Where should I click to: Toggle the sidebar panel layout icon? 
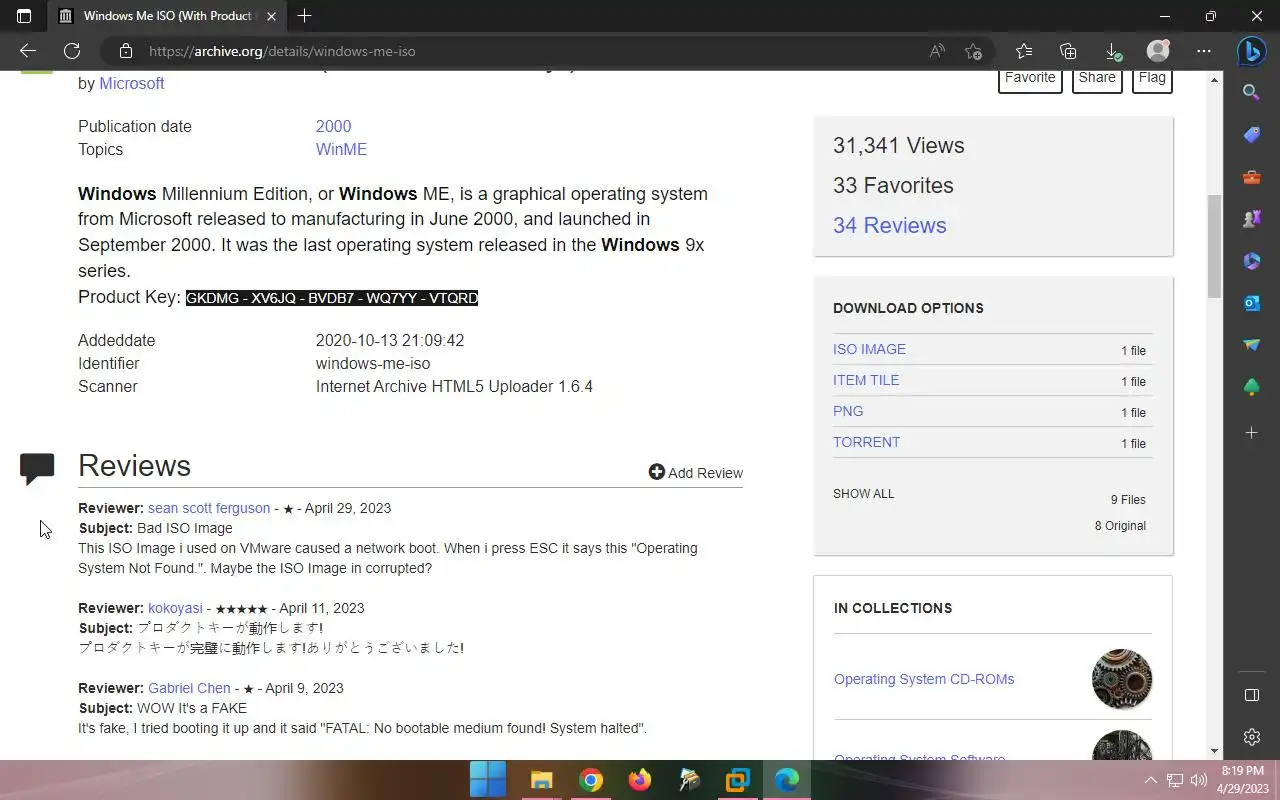pyautogui.click(x=1251, y=695)
